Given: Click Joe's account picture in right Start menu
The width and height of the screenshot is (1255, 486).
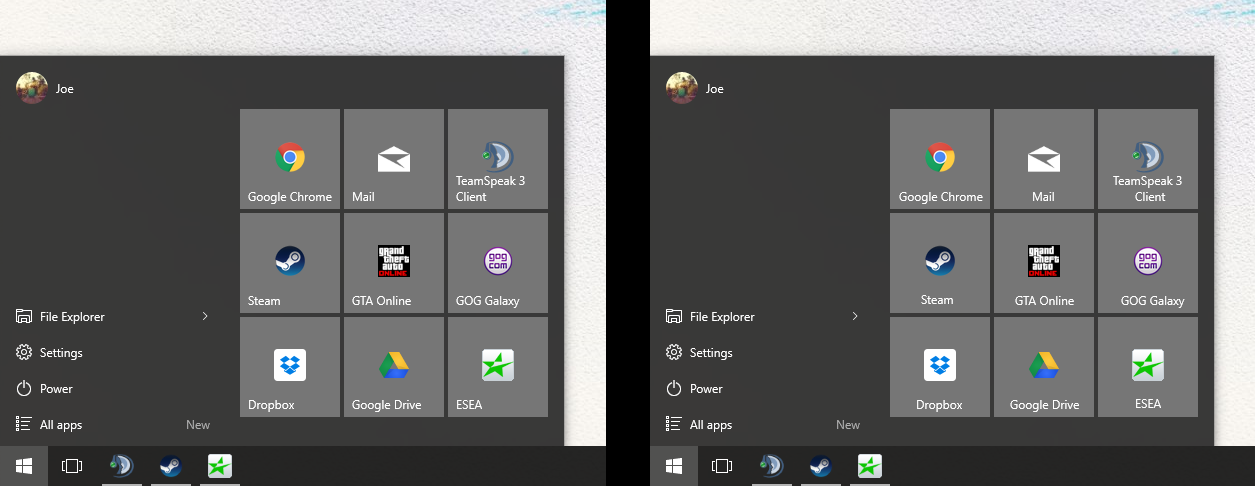Looking at the screenshot, I should pos(682,88).
